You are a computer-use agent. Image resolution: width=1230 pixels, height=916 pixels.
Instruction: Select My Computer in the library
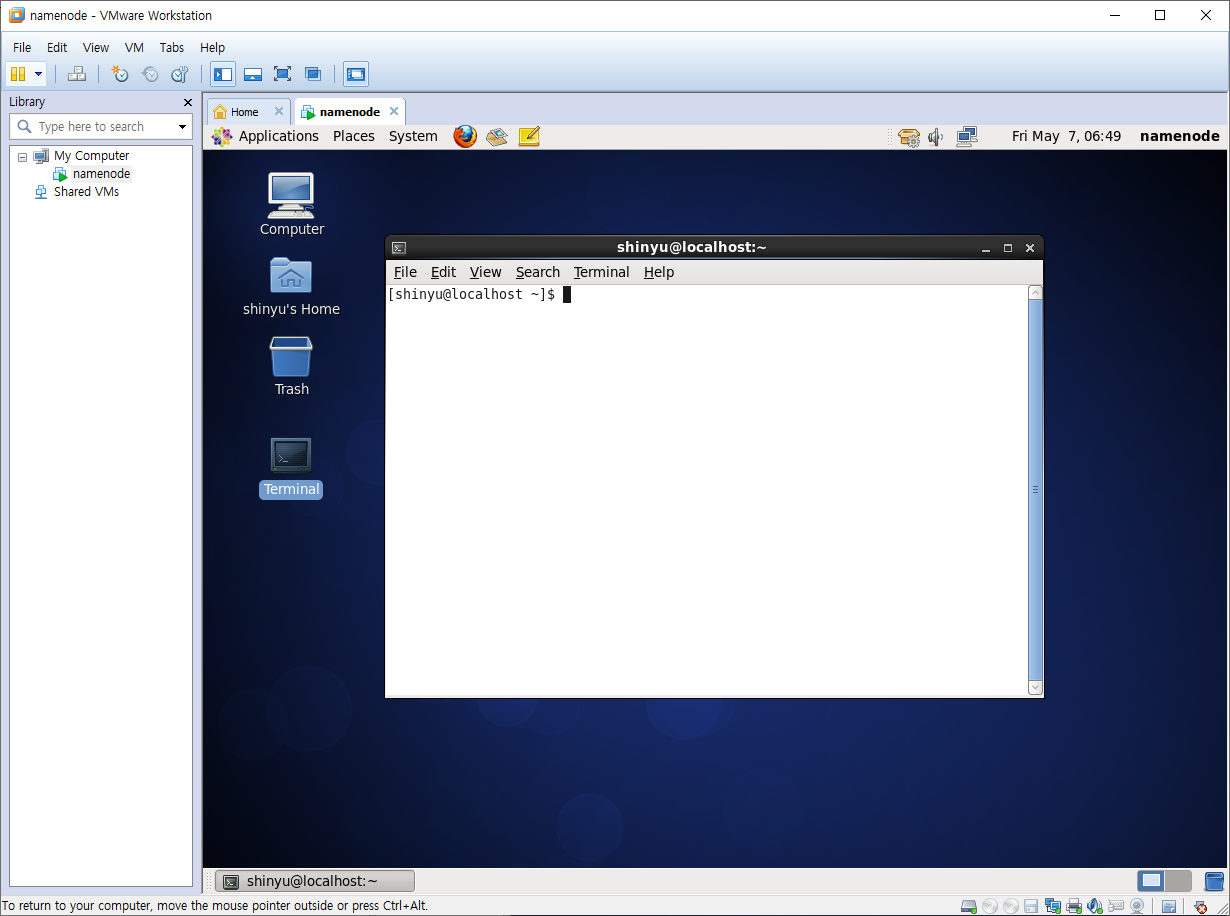point(91,156)
